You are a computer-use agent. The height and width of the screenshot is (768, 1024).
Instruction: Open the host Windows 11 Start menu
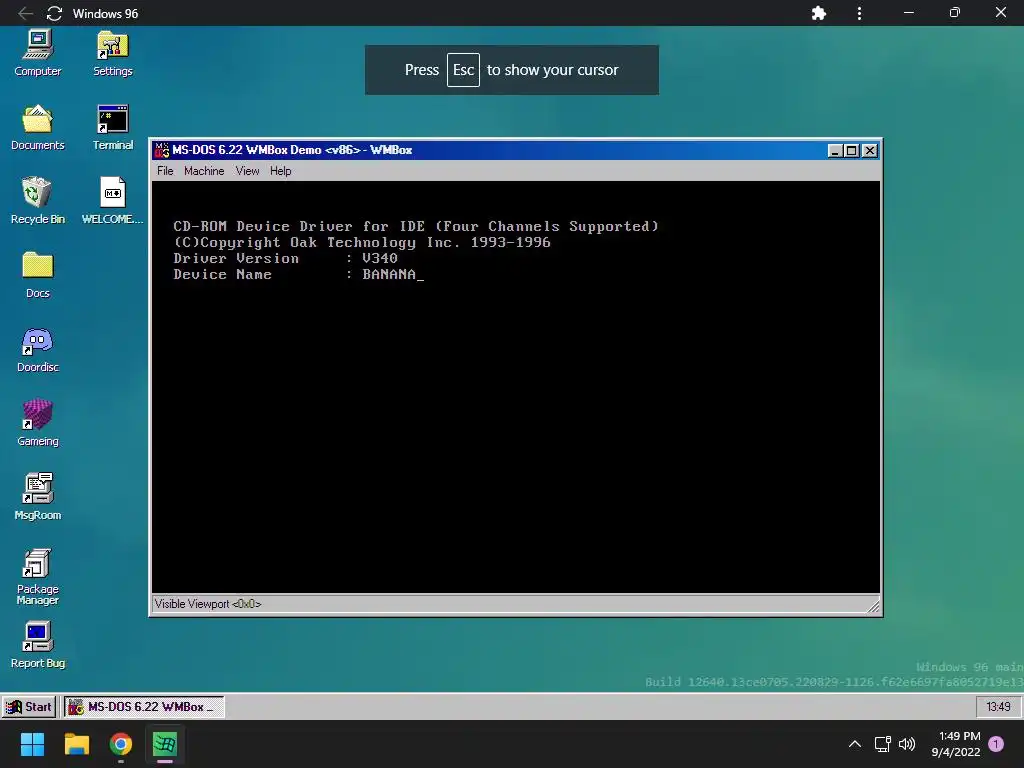pos(32,744)
